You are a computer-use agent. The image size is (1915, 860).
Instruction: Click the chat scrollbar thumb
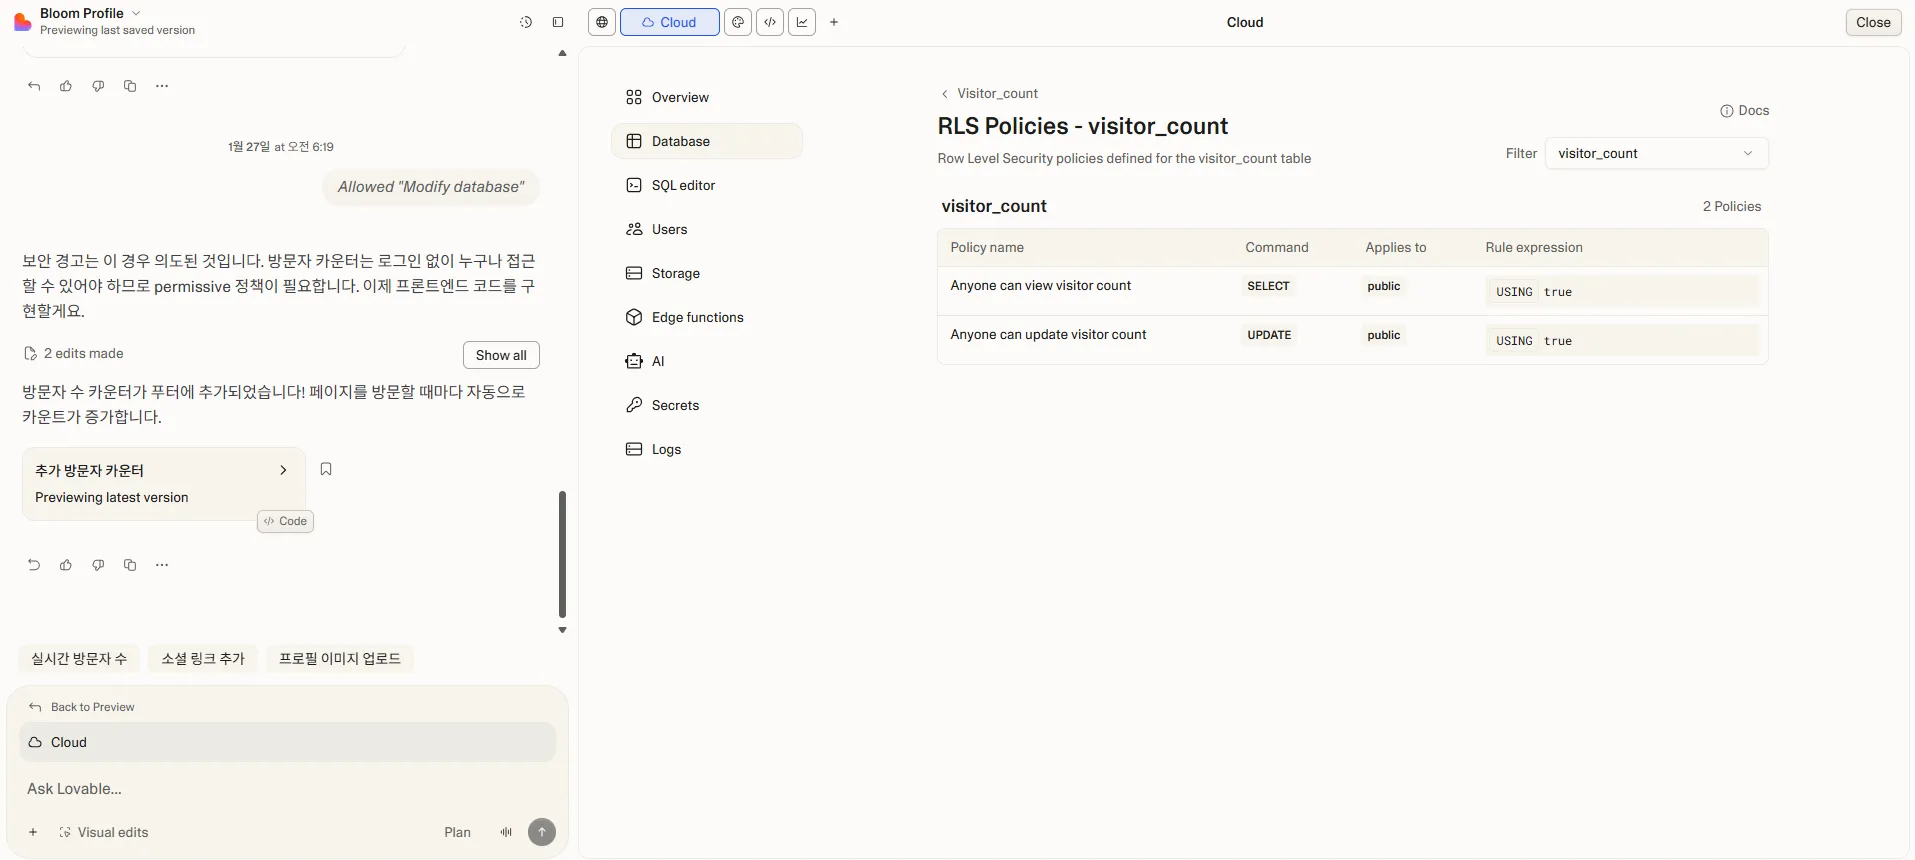[562, 554]
